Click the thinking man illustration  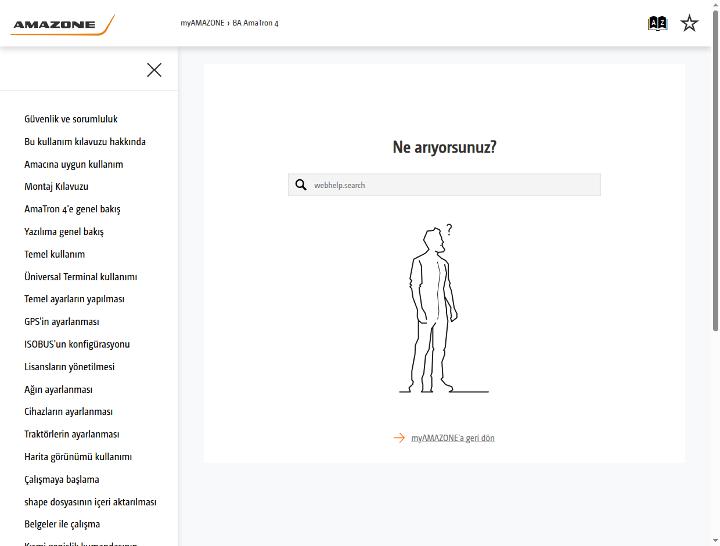[444, 309]
